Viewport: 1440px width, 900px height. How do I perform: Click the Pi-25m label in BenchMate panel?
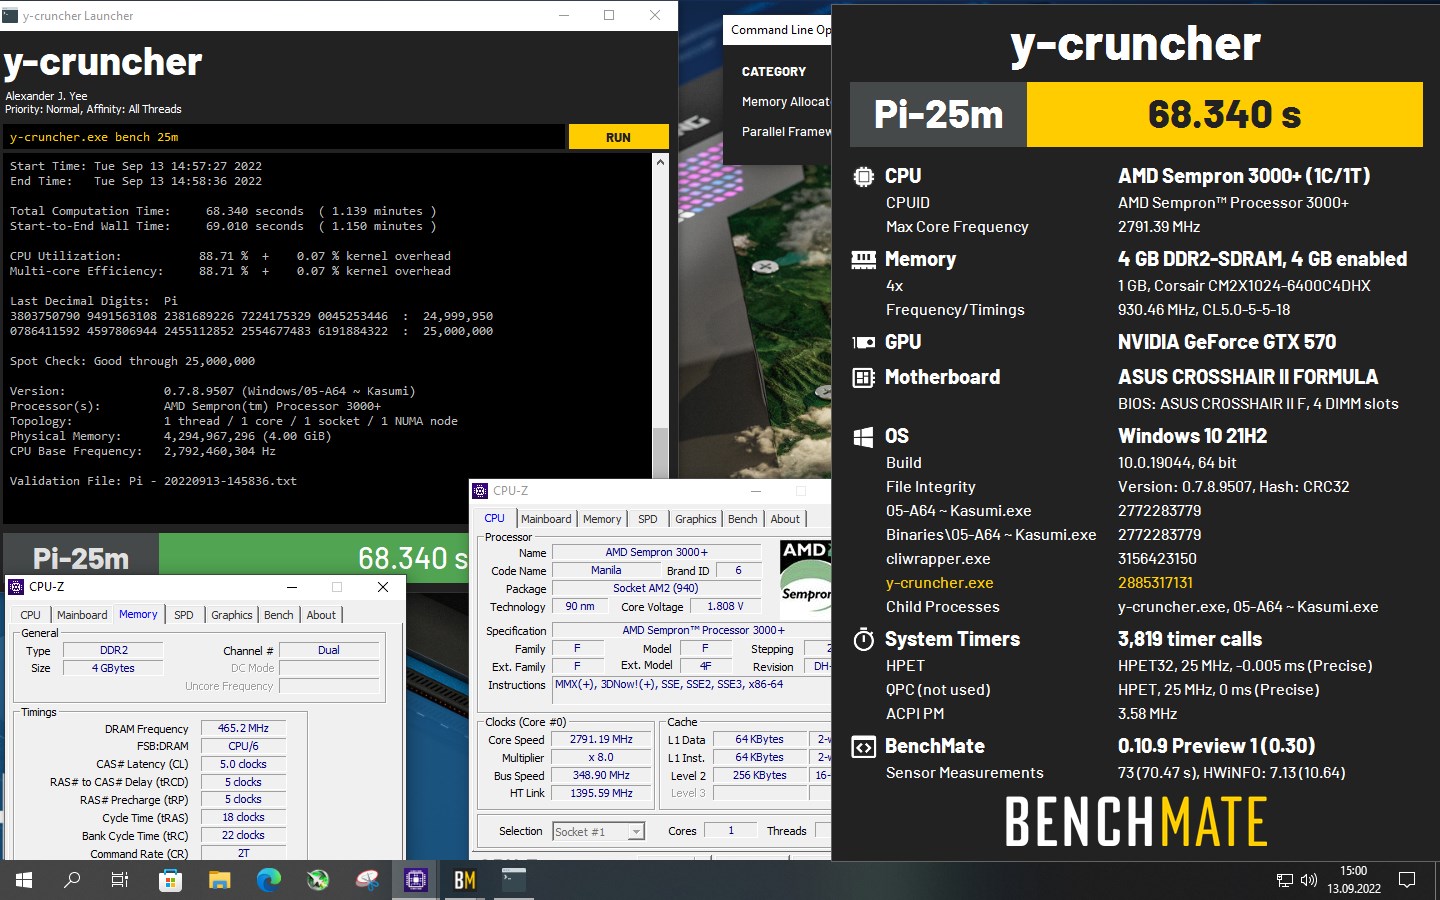(x=938, y=115)
